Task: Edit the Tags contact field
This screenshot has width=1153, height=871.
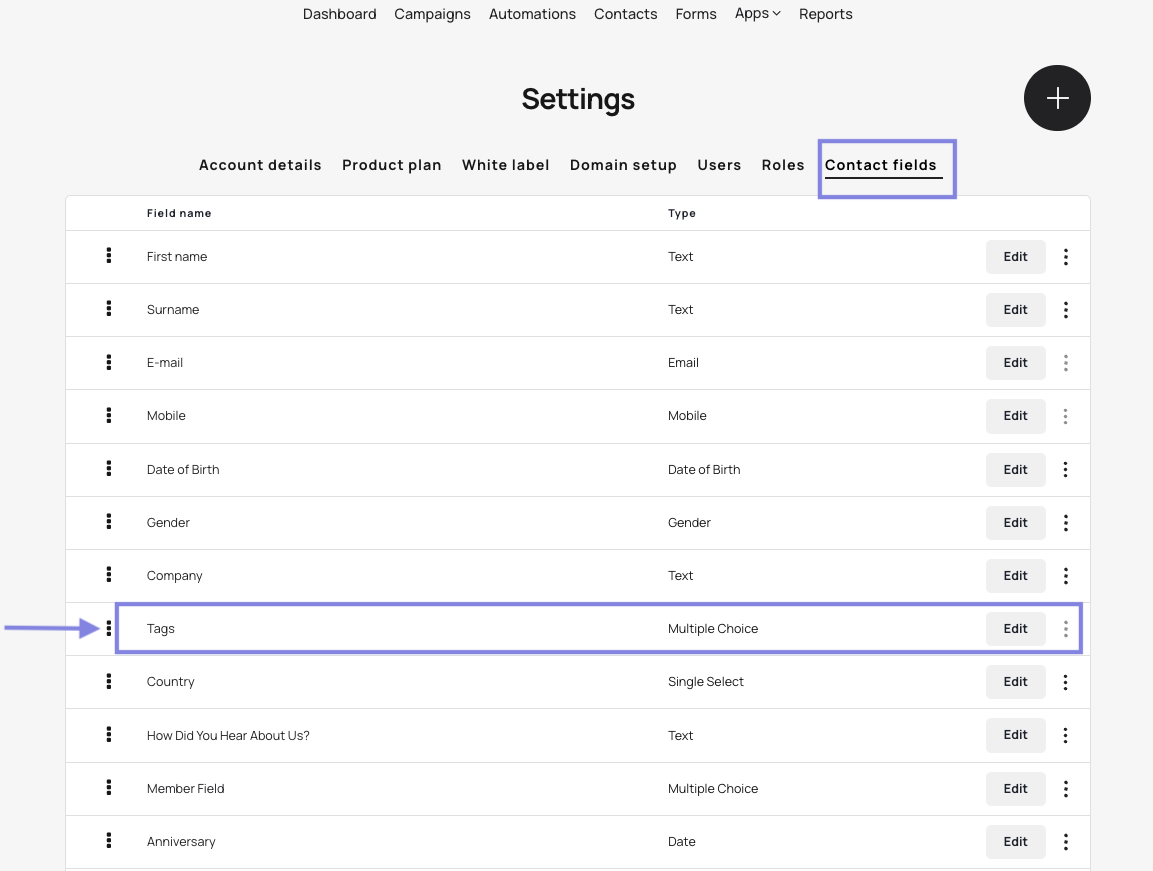Action: pos(1015,629)
